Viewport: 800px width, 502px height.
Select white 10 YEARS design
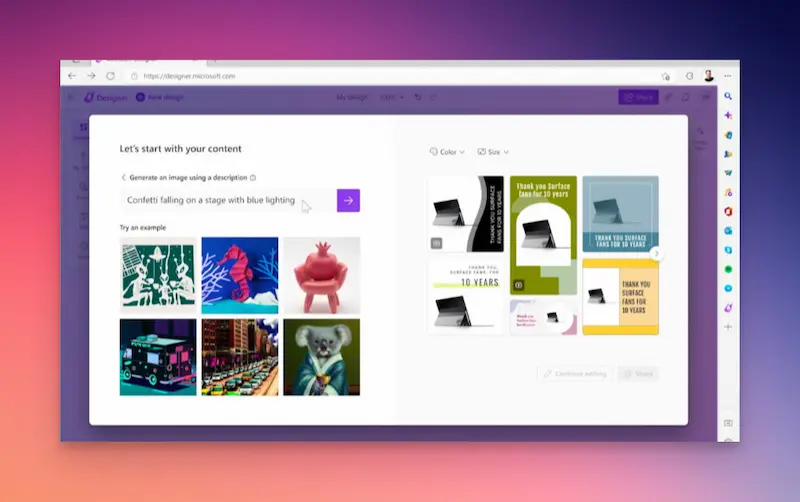(x=466, y=296)
